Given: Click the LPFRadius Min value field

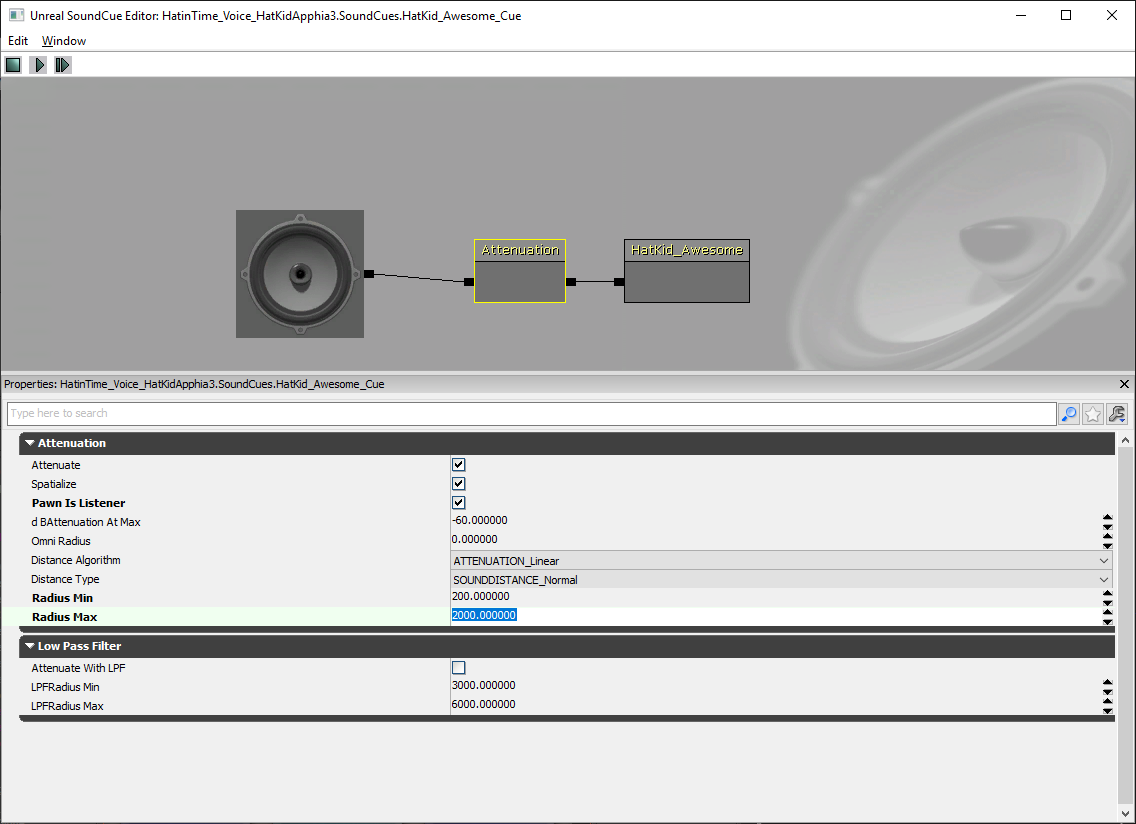Looking at the screenshot, I should (x=775, y=686).
